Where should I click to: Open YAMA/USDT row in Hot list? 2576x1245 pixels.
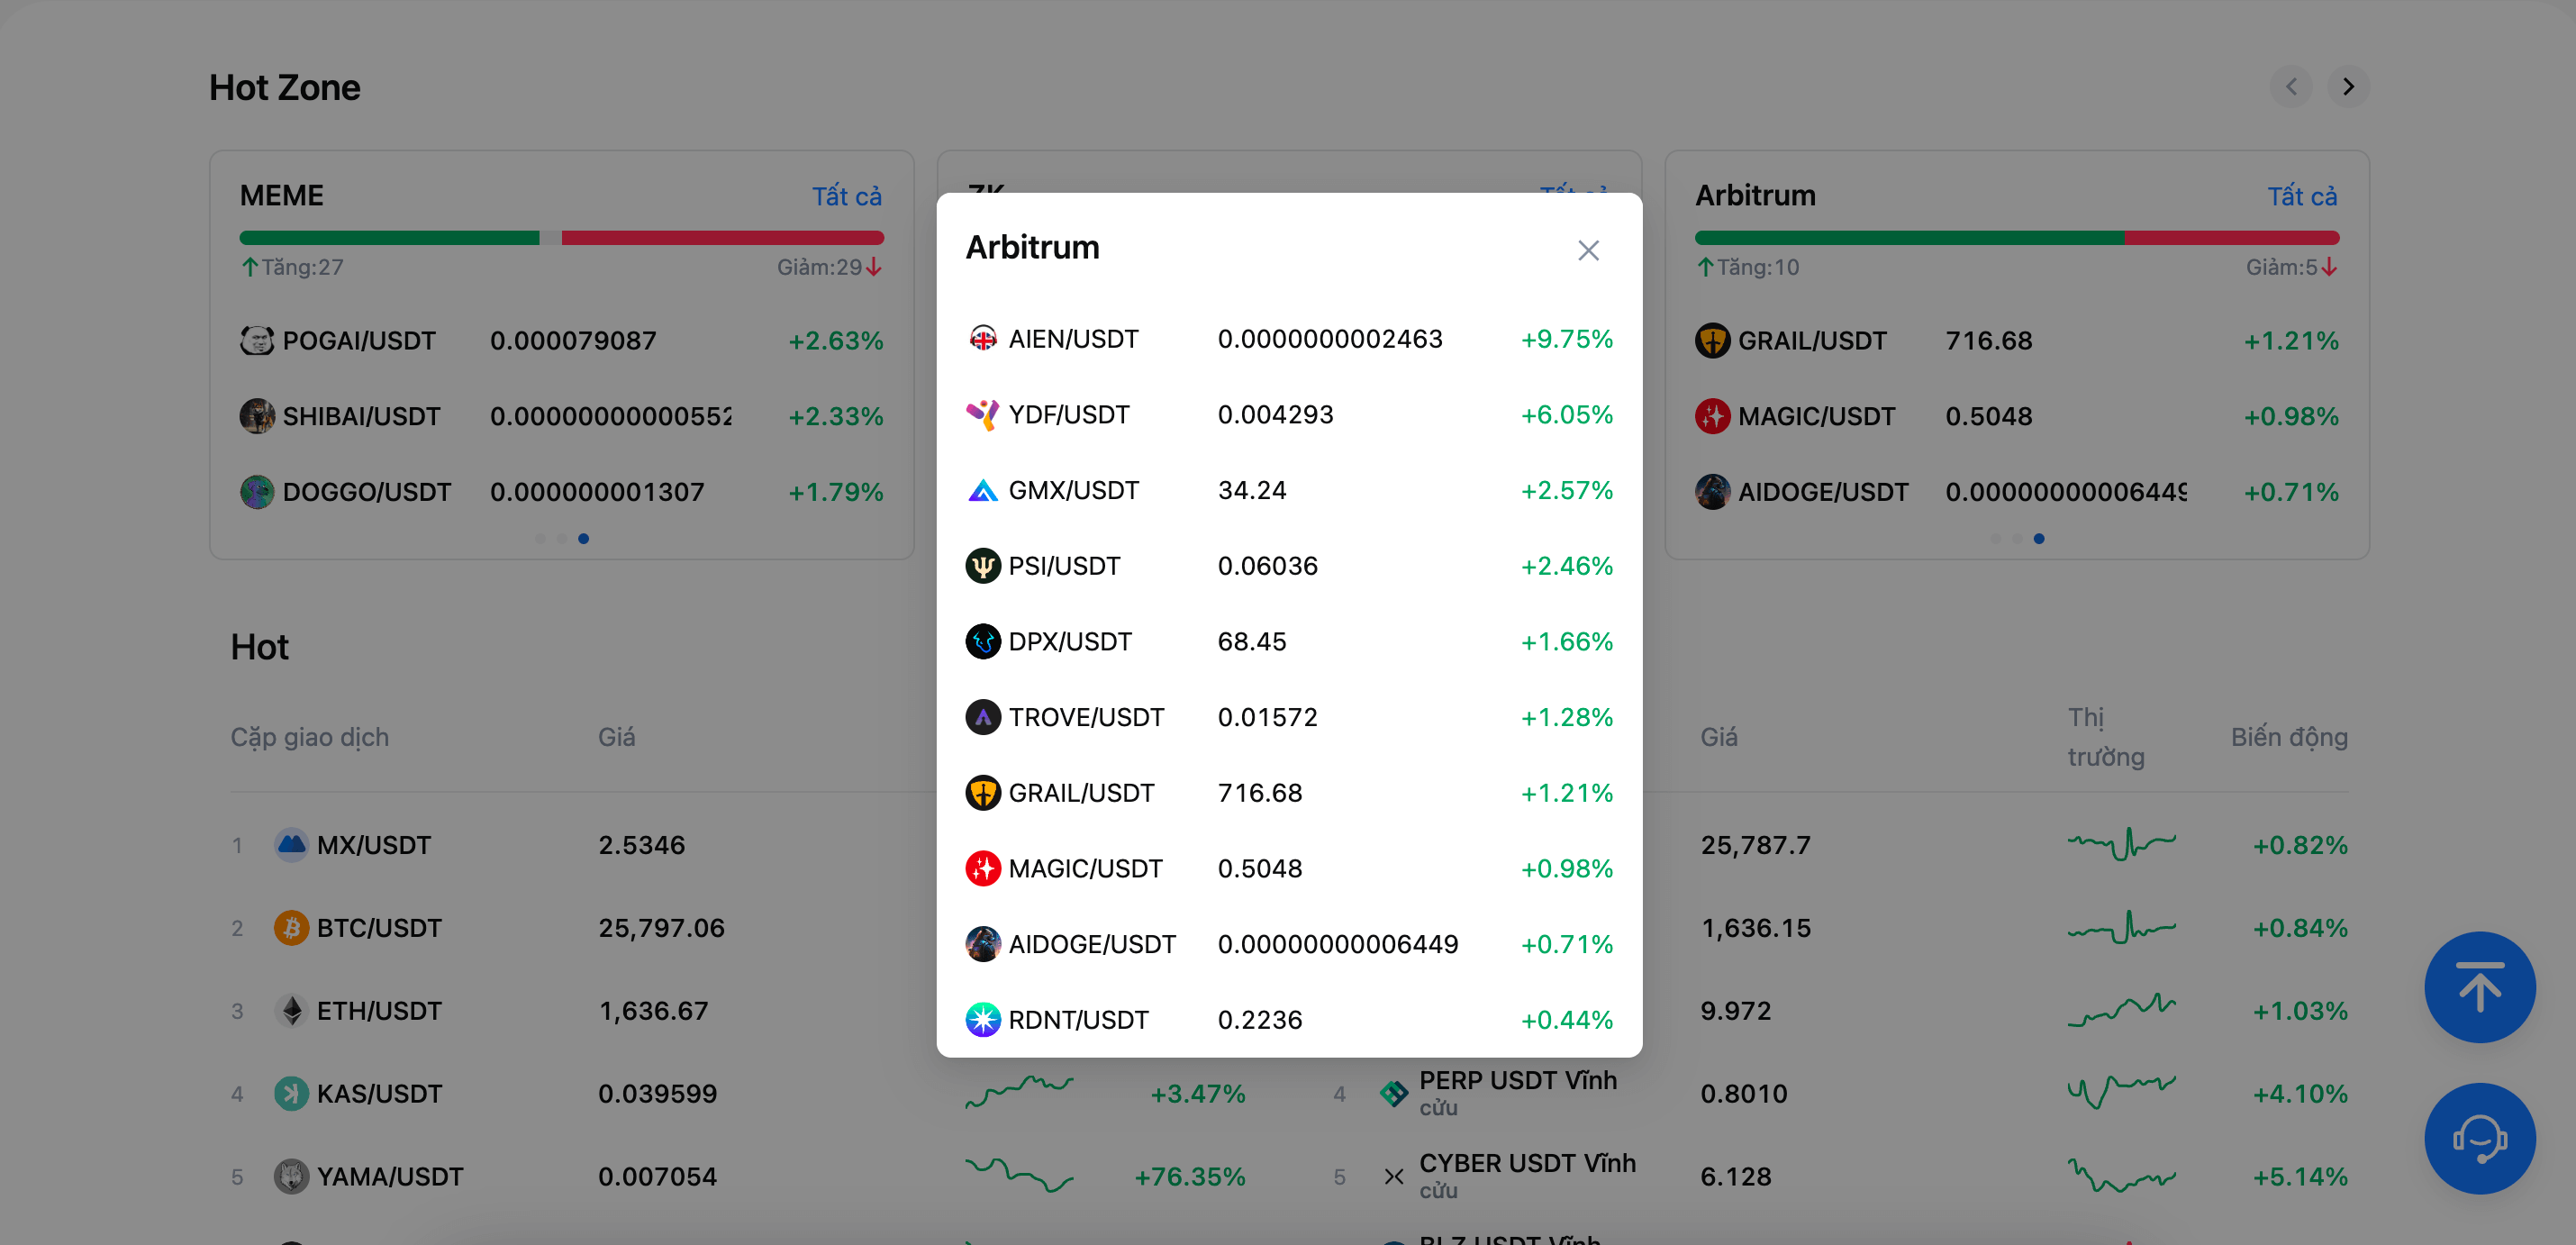(738, 1176)
